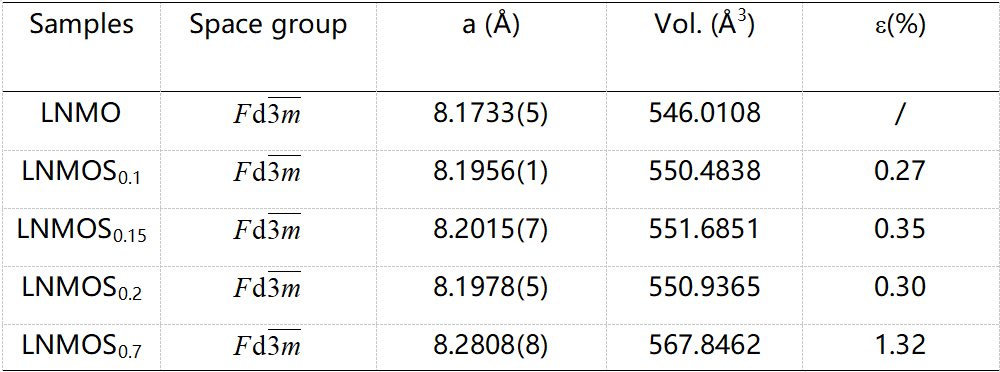Click the volume value 551.6851
This screenshot has height=372, width=1000.
[705, 230]
